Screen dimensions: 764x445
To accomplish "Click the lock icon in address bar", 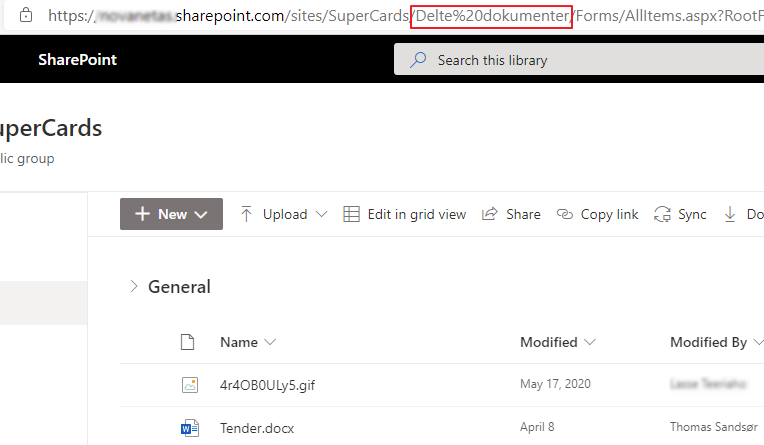I will pos(26,16).
